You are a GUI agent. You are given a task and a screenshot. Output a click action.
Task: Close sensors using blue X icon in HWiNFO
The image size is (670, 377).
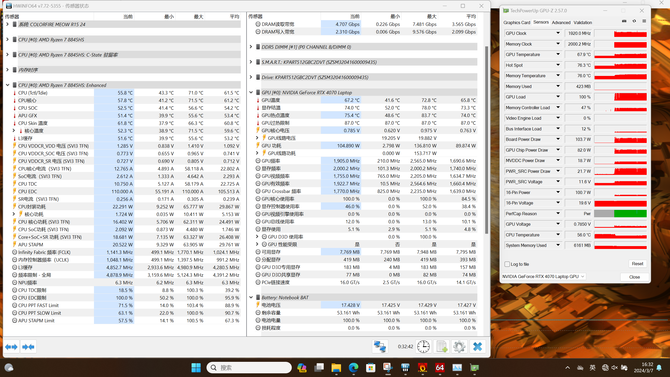477,347
